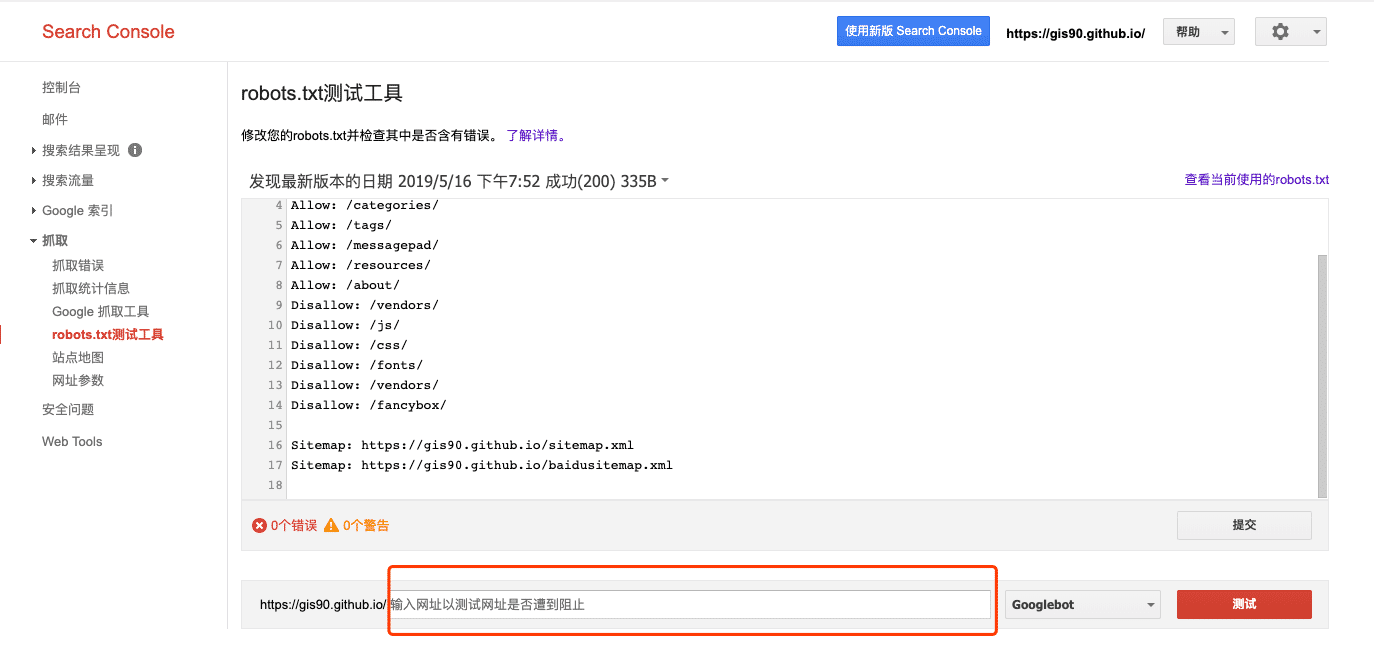Select 网址参数 in the sidebar

click(x=78, y=380)
